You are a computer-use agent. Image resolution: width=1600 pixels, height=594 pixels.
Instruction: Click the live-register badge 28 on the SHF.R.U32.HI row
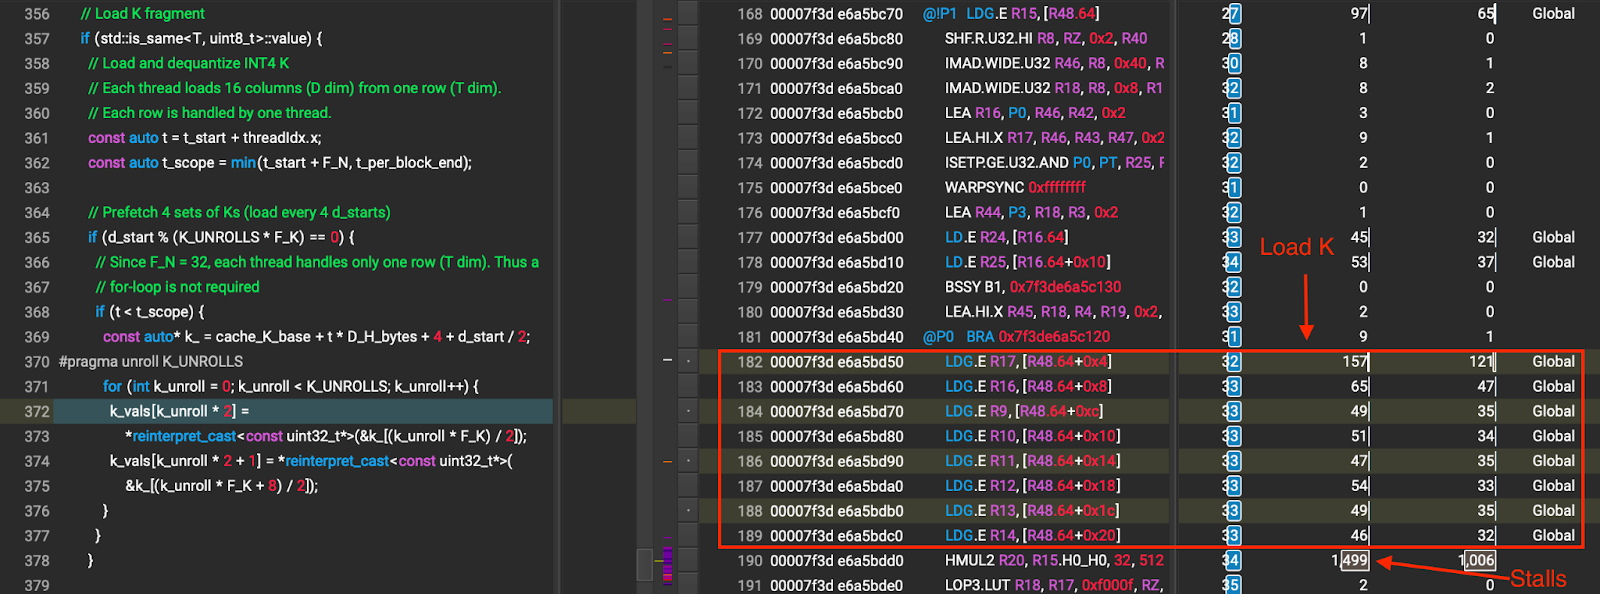[x=1232, y=39]
